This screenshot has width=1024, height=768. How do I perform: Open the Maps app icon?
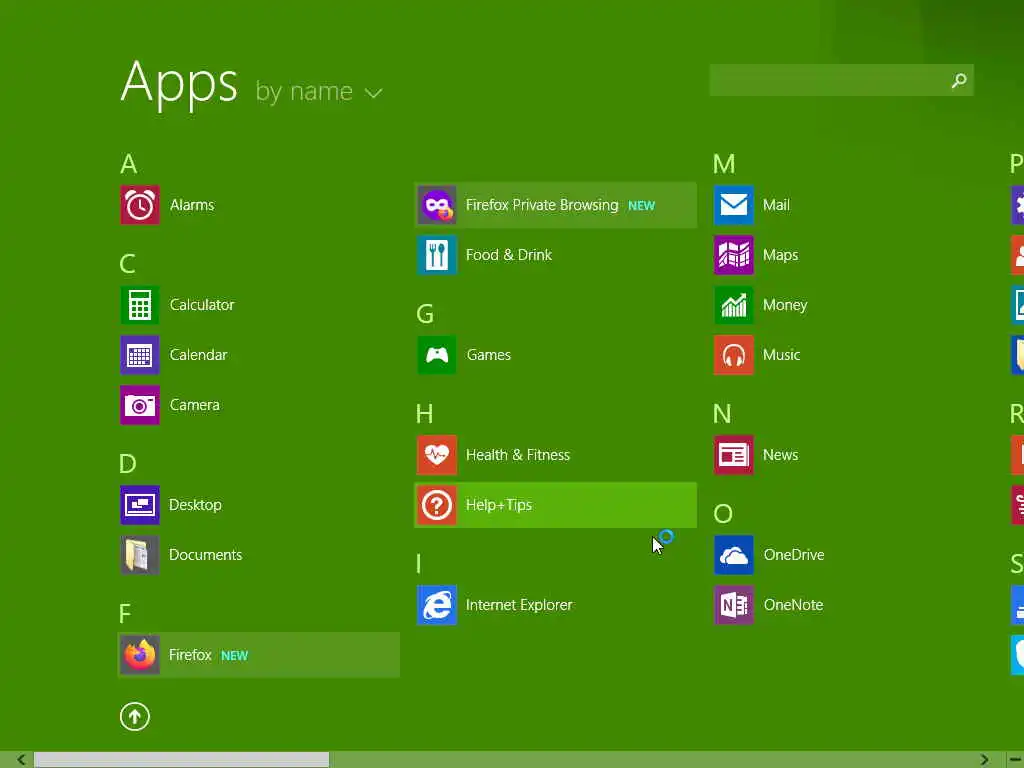[x=734, y=255]
